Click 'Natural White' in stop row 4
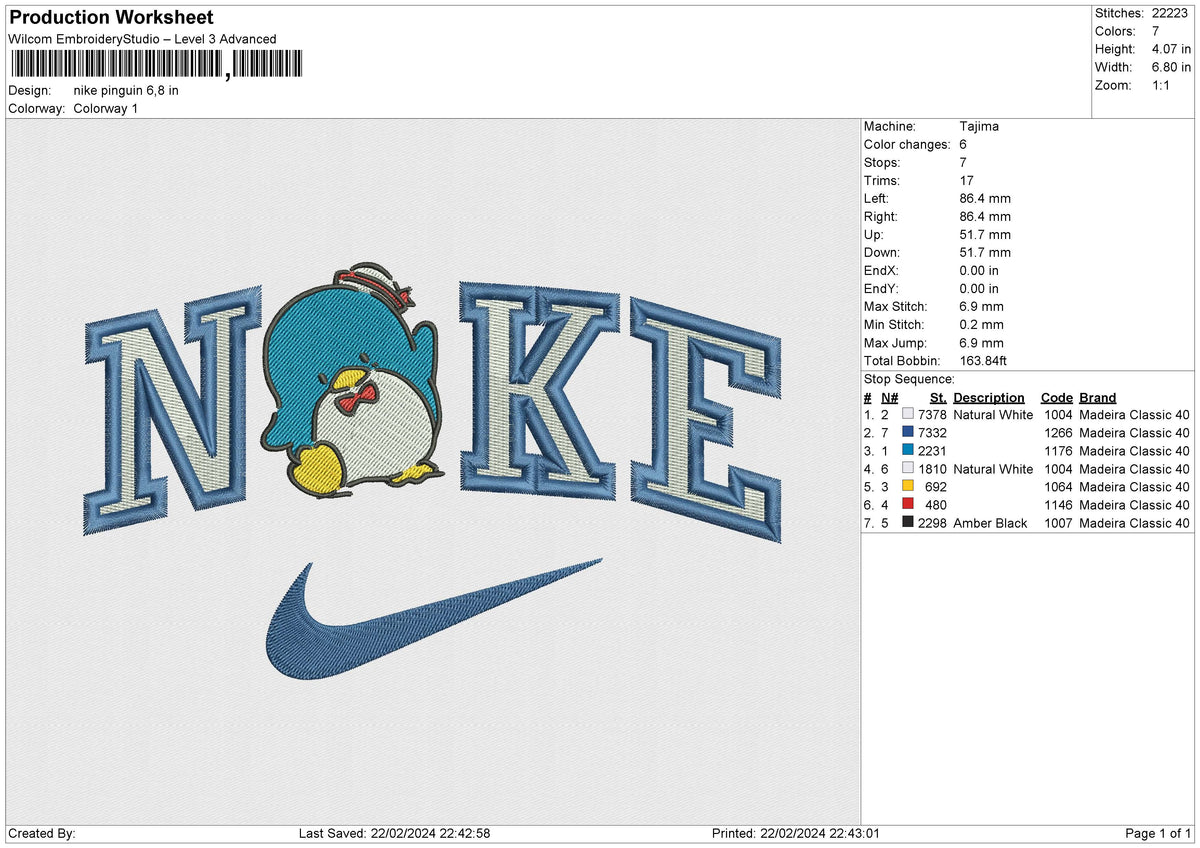The height and width of the screenshot is (848, 1200). coord(993,468)
